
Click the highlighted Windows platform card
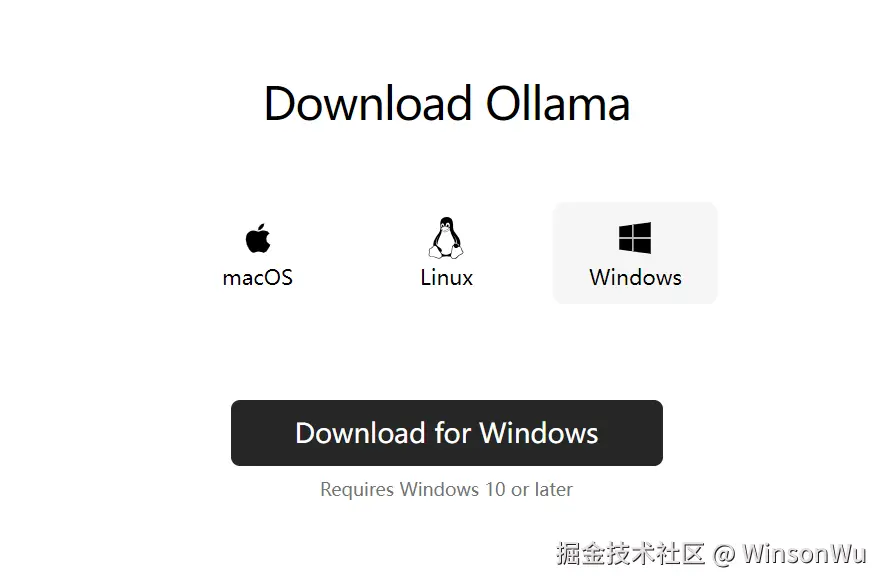coord(635,253)
